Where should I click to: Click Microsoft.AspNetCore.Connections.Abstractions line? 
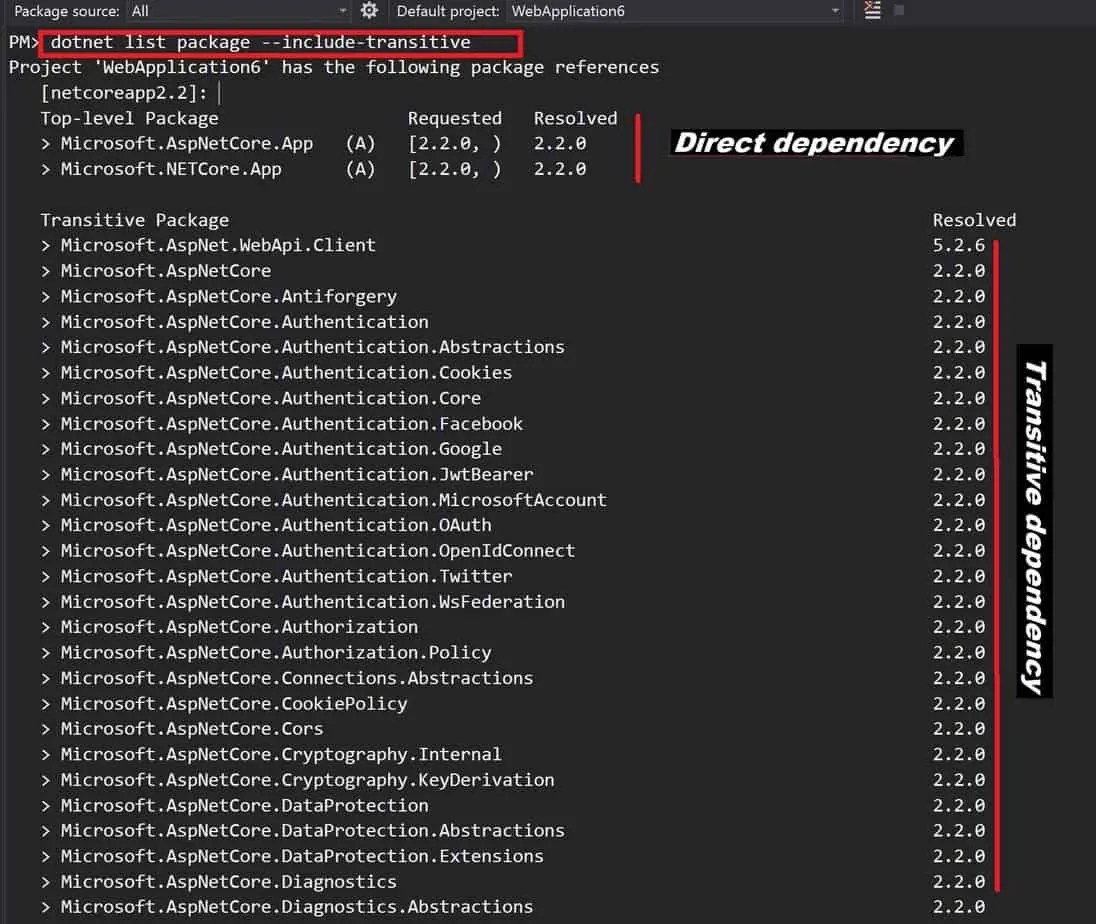tap(287, 678)
